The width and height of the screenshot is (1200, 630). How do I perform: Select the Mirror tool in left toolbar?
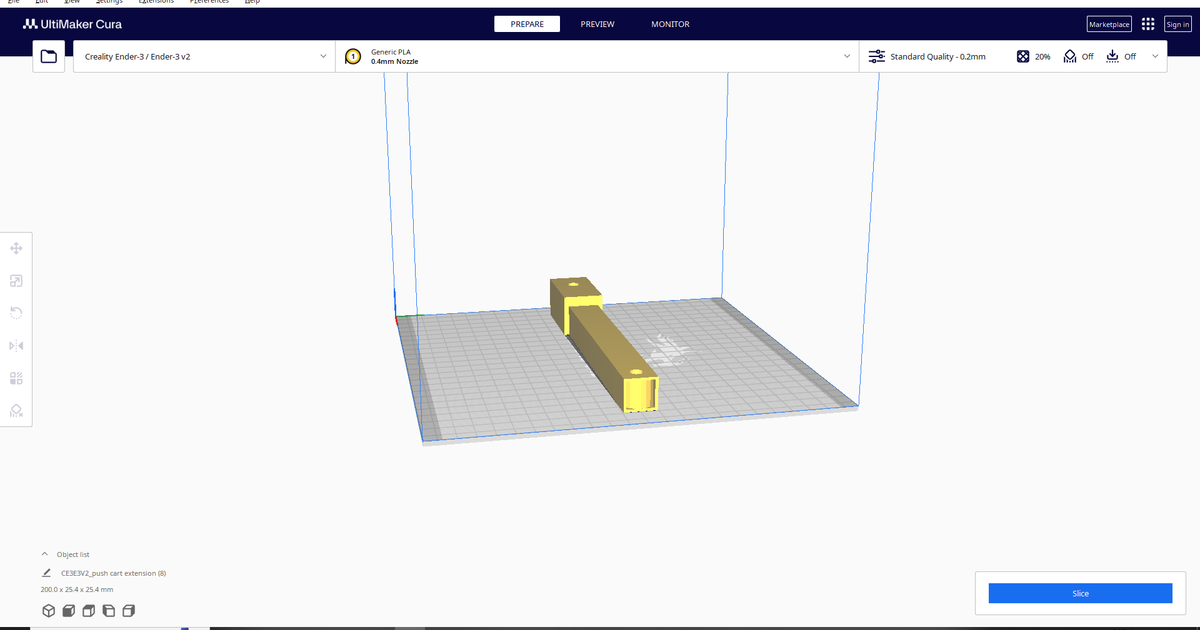[x=16, y=346]
